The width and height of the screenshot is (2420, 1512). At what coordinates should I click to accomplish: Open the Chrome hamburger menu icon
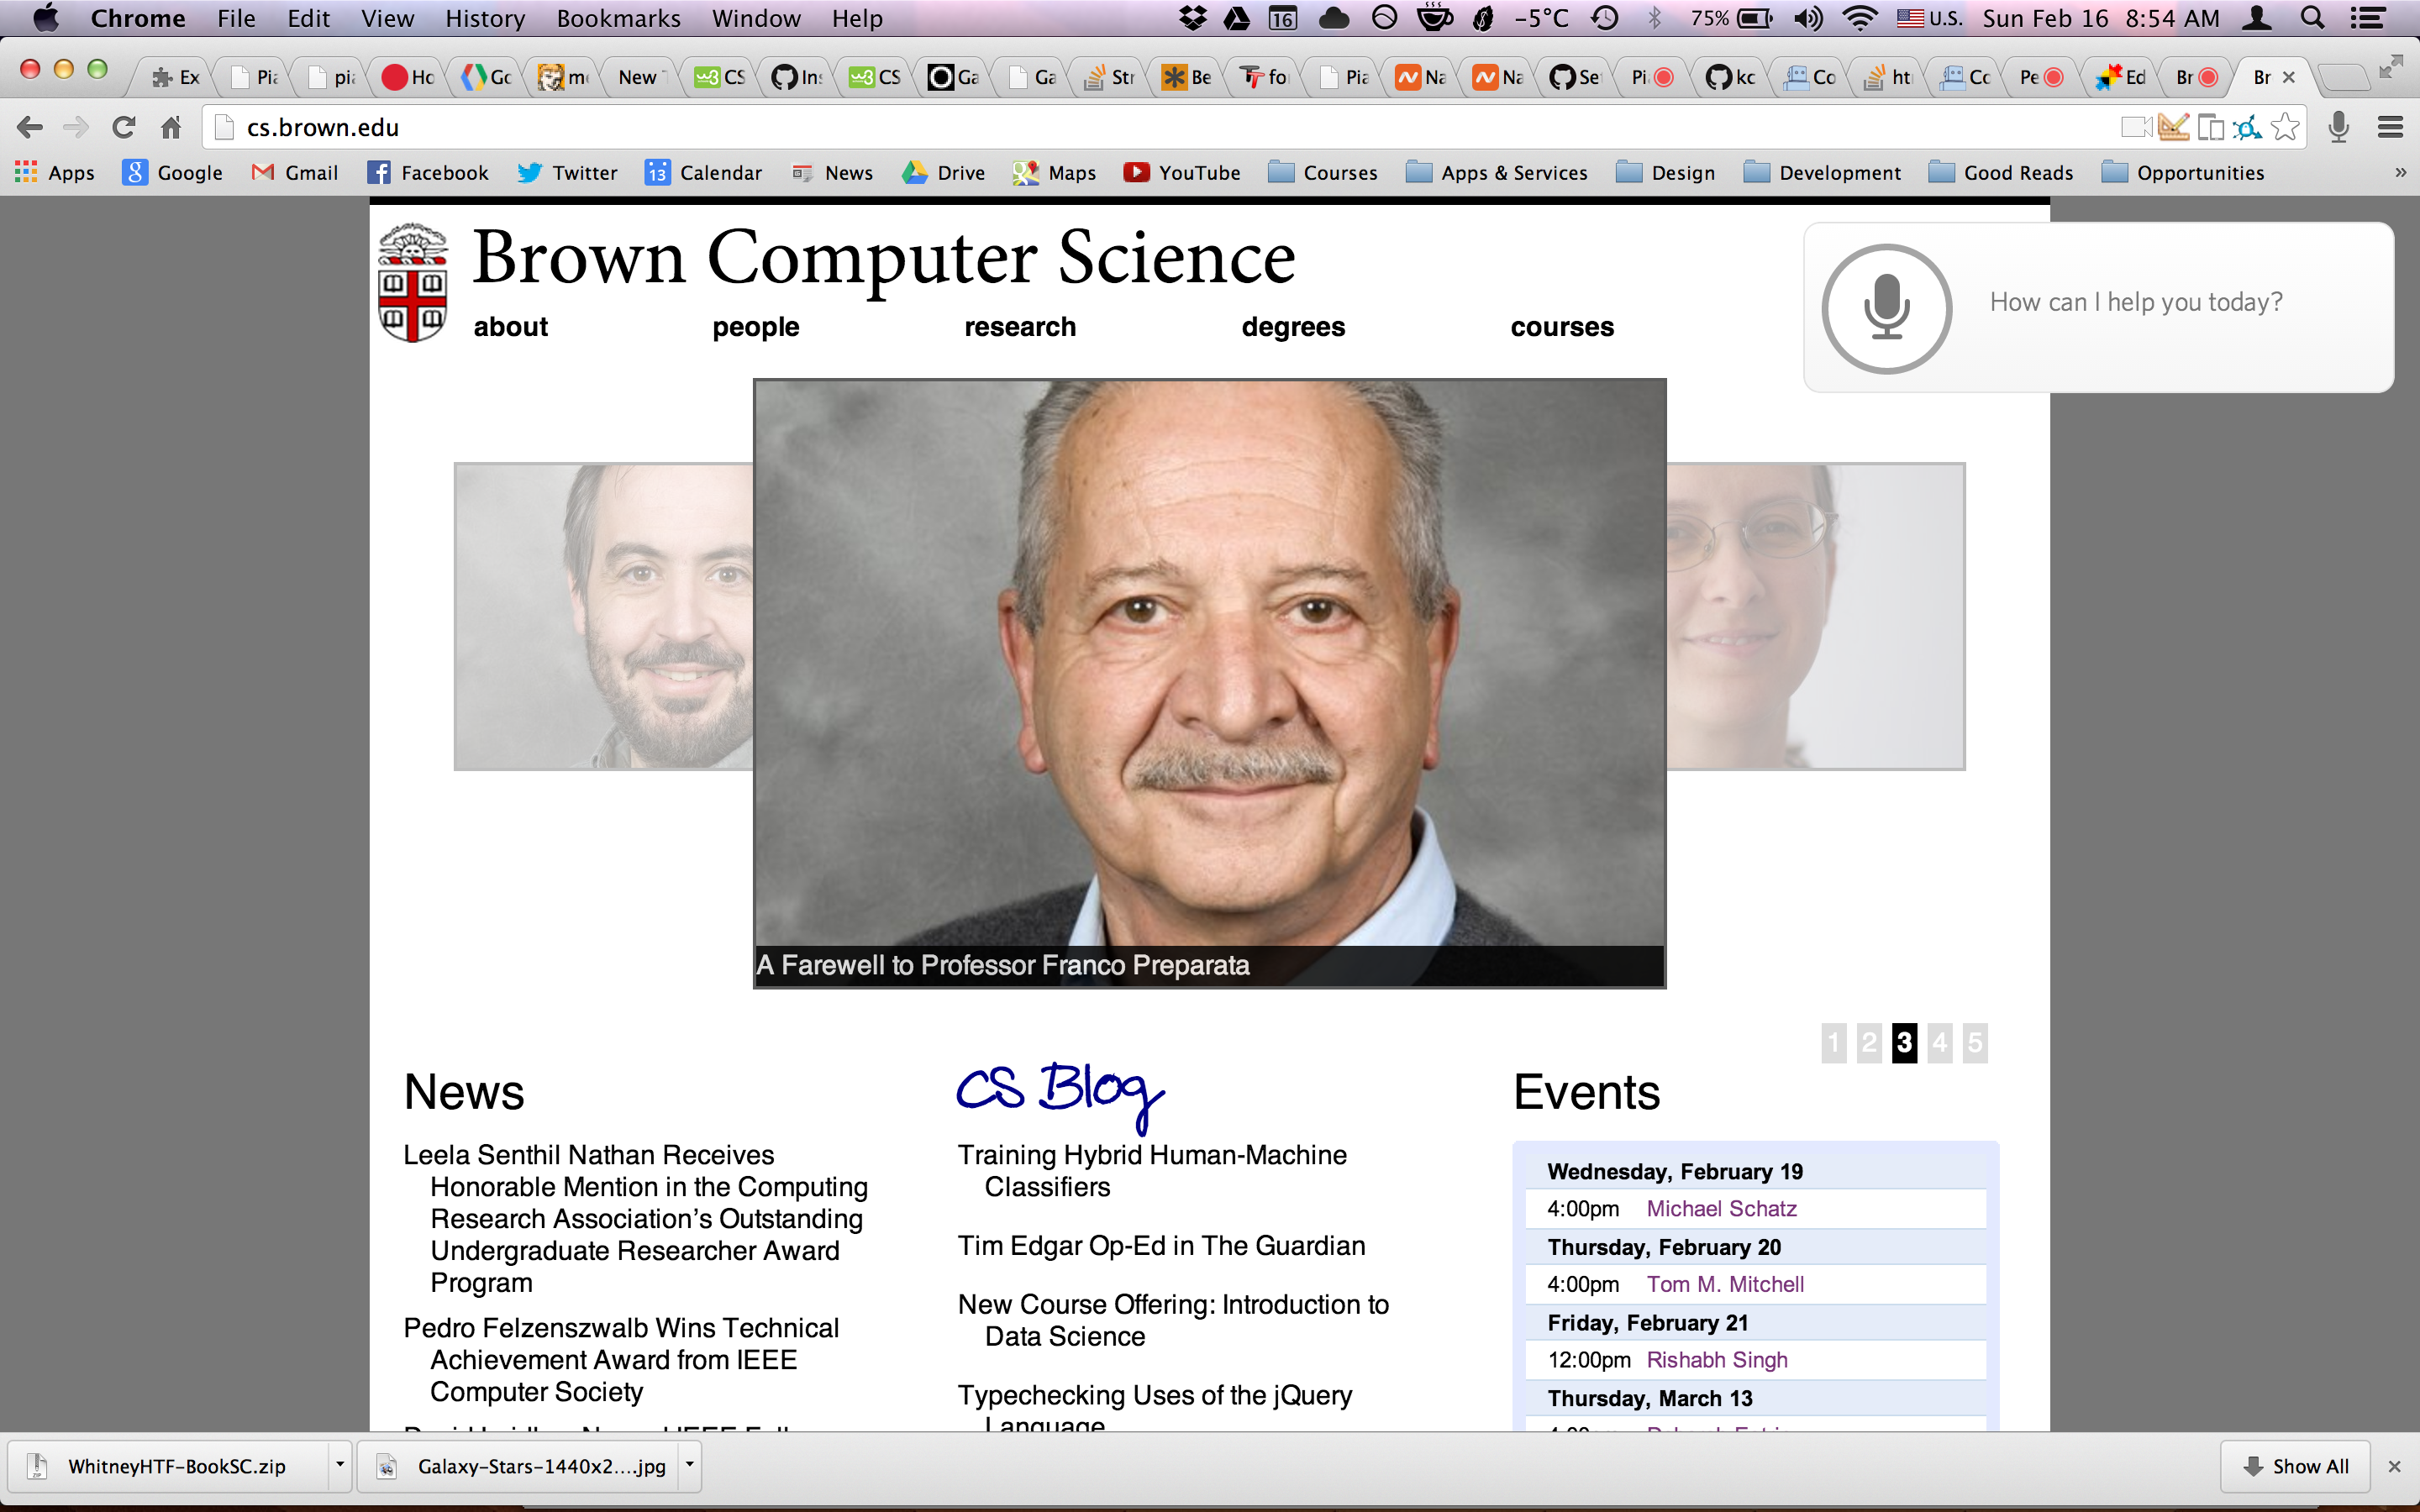(2391, 127)
